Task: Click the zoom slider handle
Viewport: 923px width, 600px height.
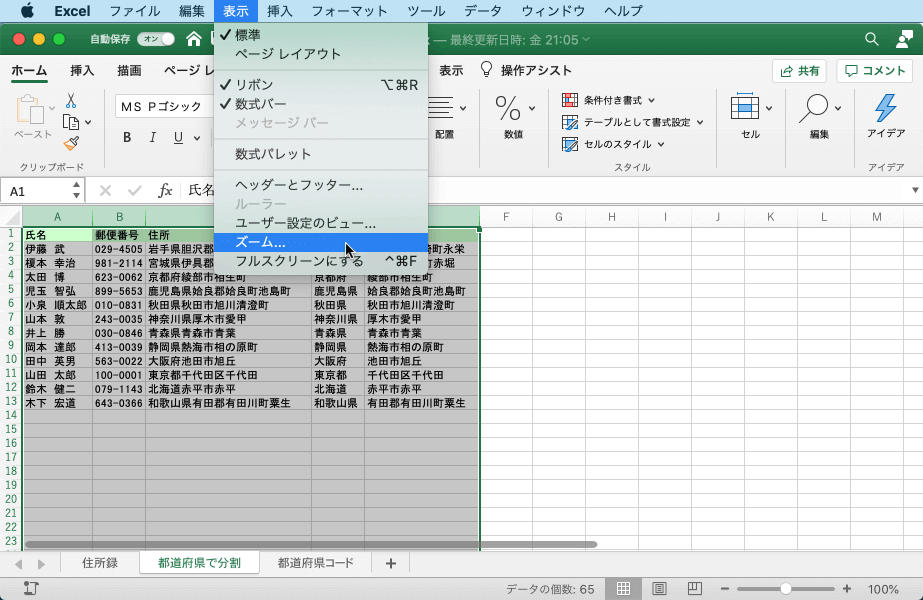Action: (785, 589)
